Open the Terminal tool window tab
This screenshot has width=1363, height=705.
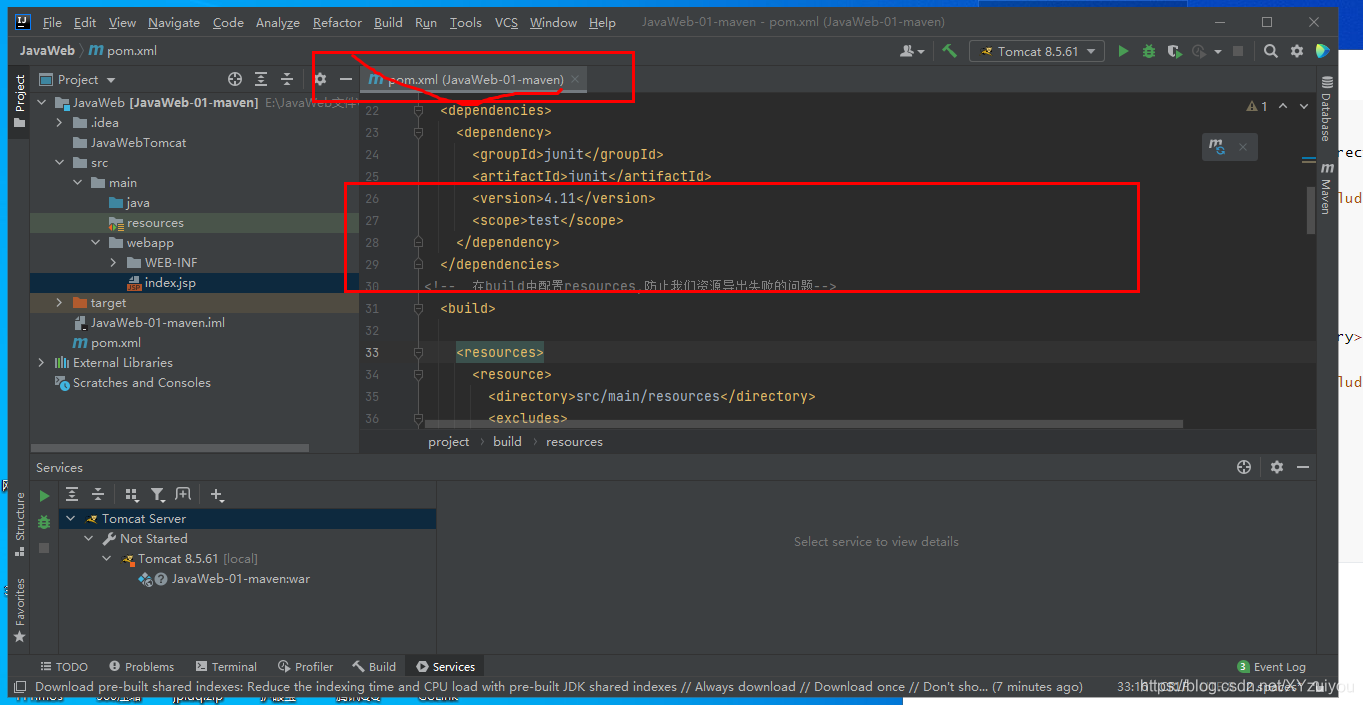(226, 667)
